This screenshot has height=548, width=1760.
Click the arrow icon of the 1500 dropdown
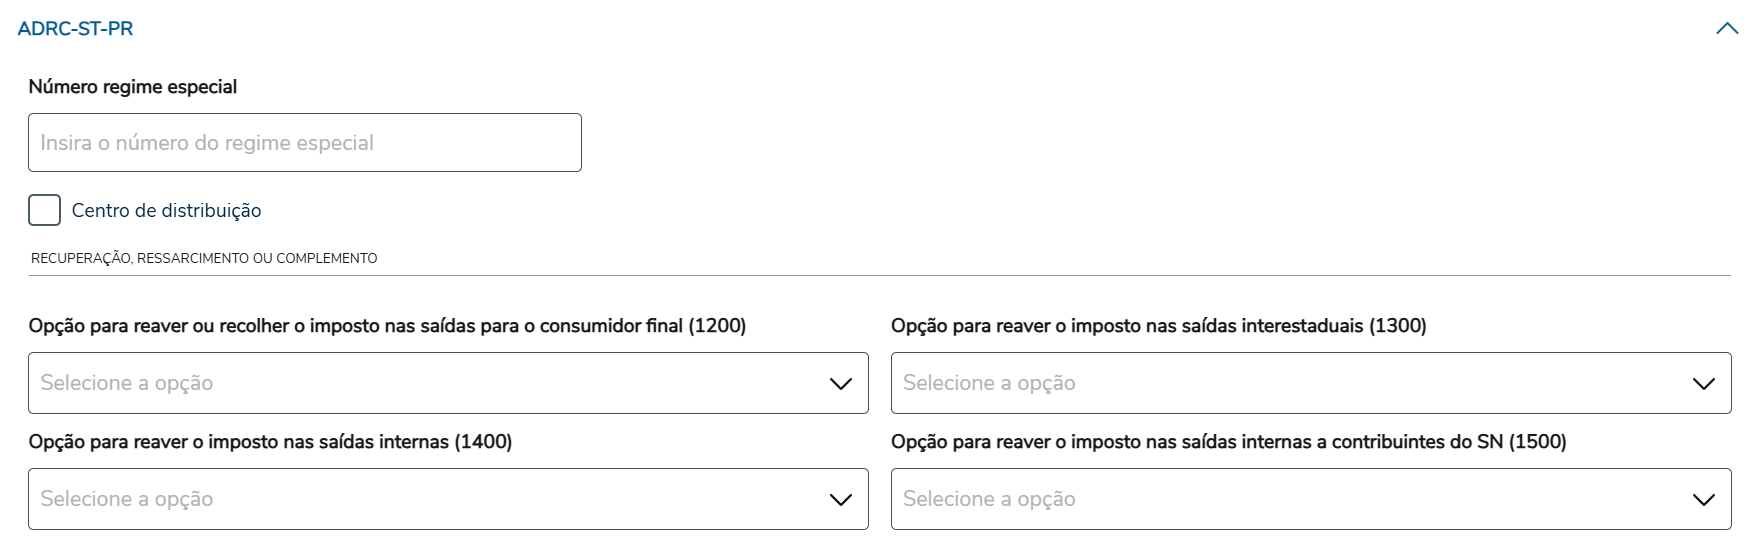pyautogui.click(x=1704, y=500)
